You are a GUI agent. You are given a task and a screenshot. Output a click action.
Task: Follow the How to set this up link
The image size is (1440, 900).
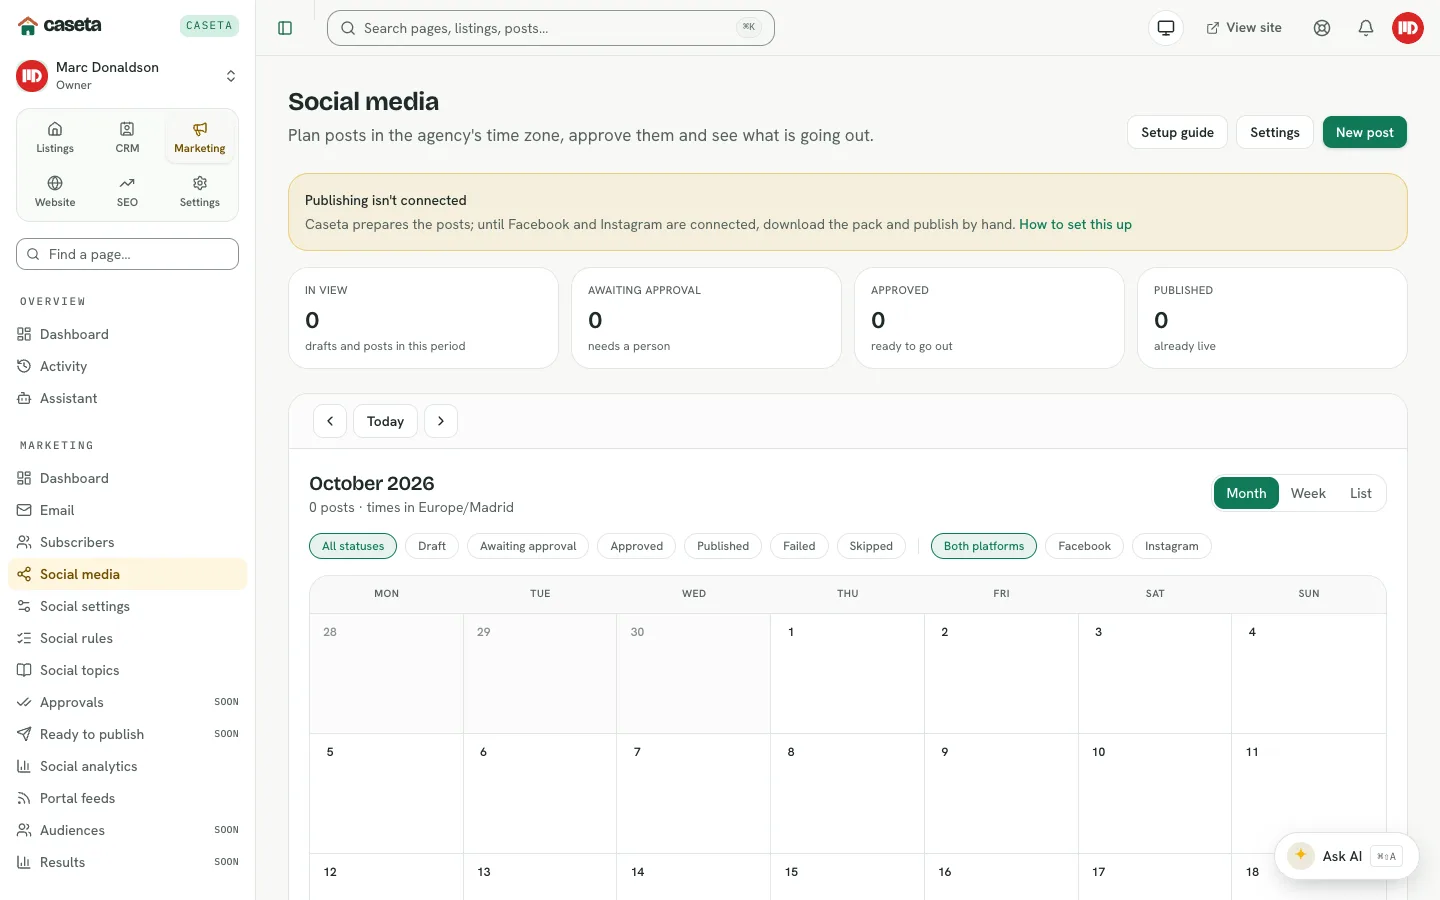(1075, 224)
